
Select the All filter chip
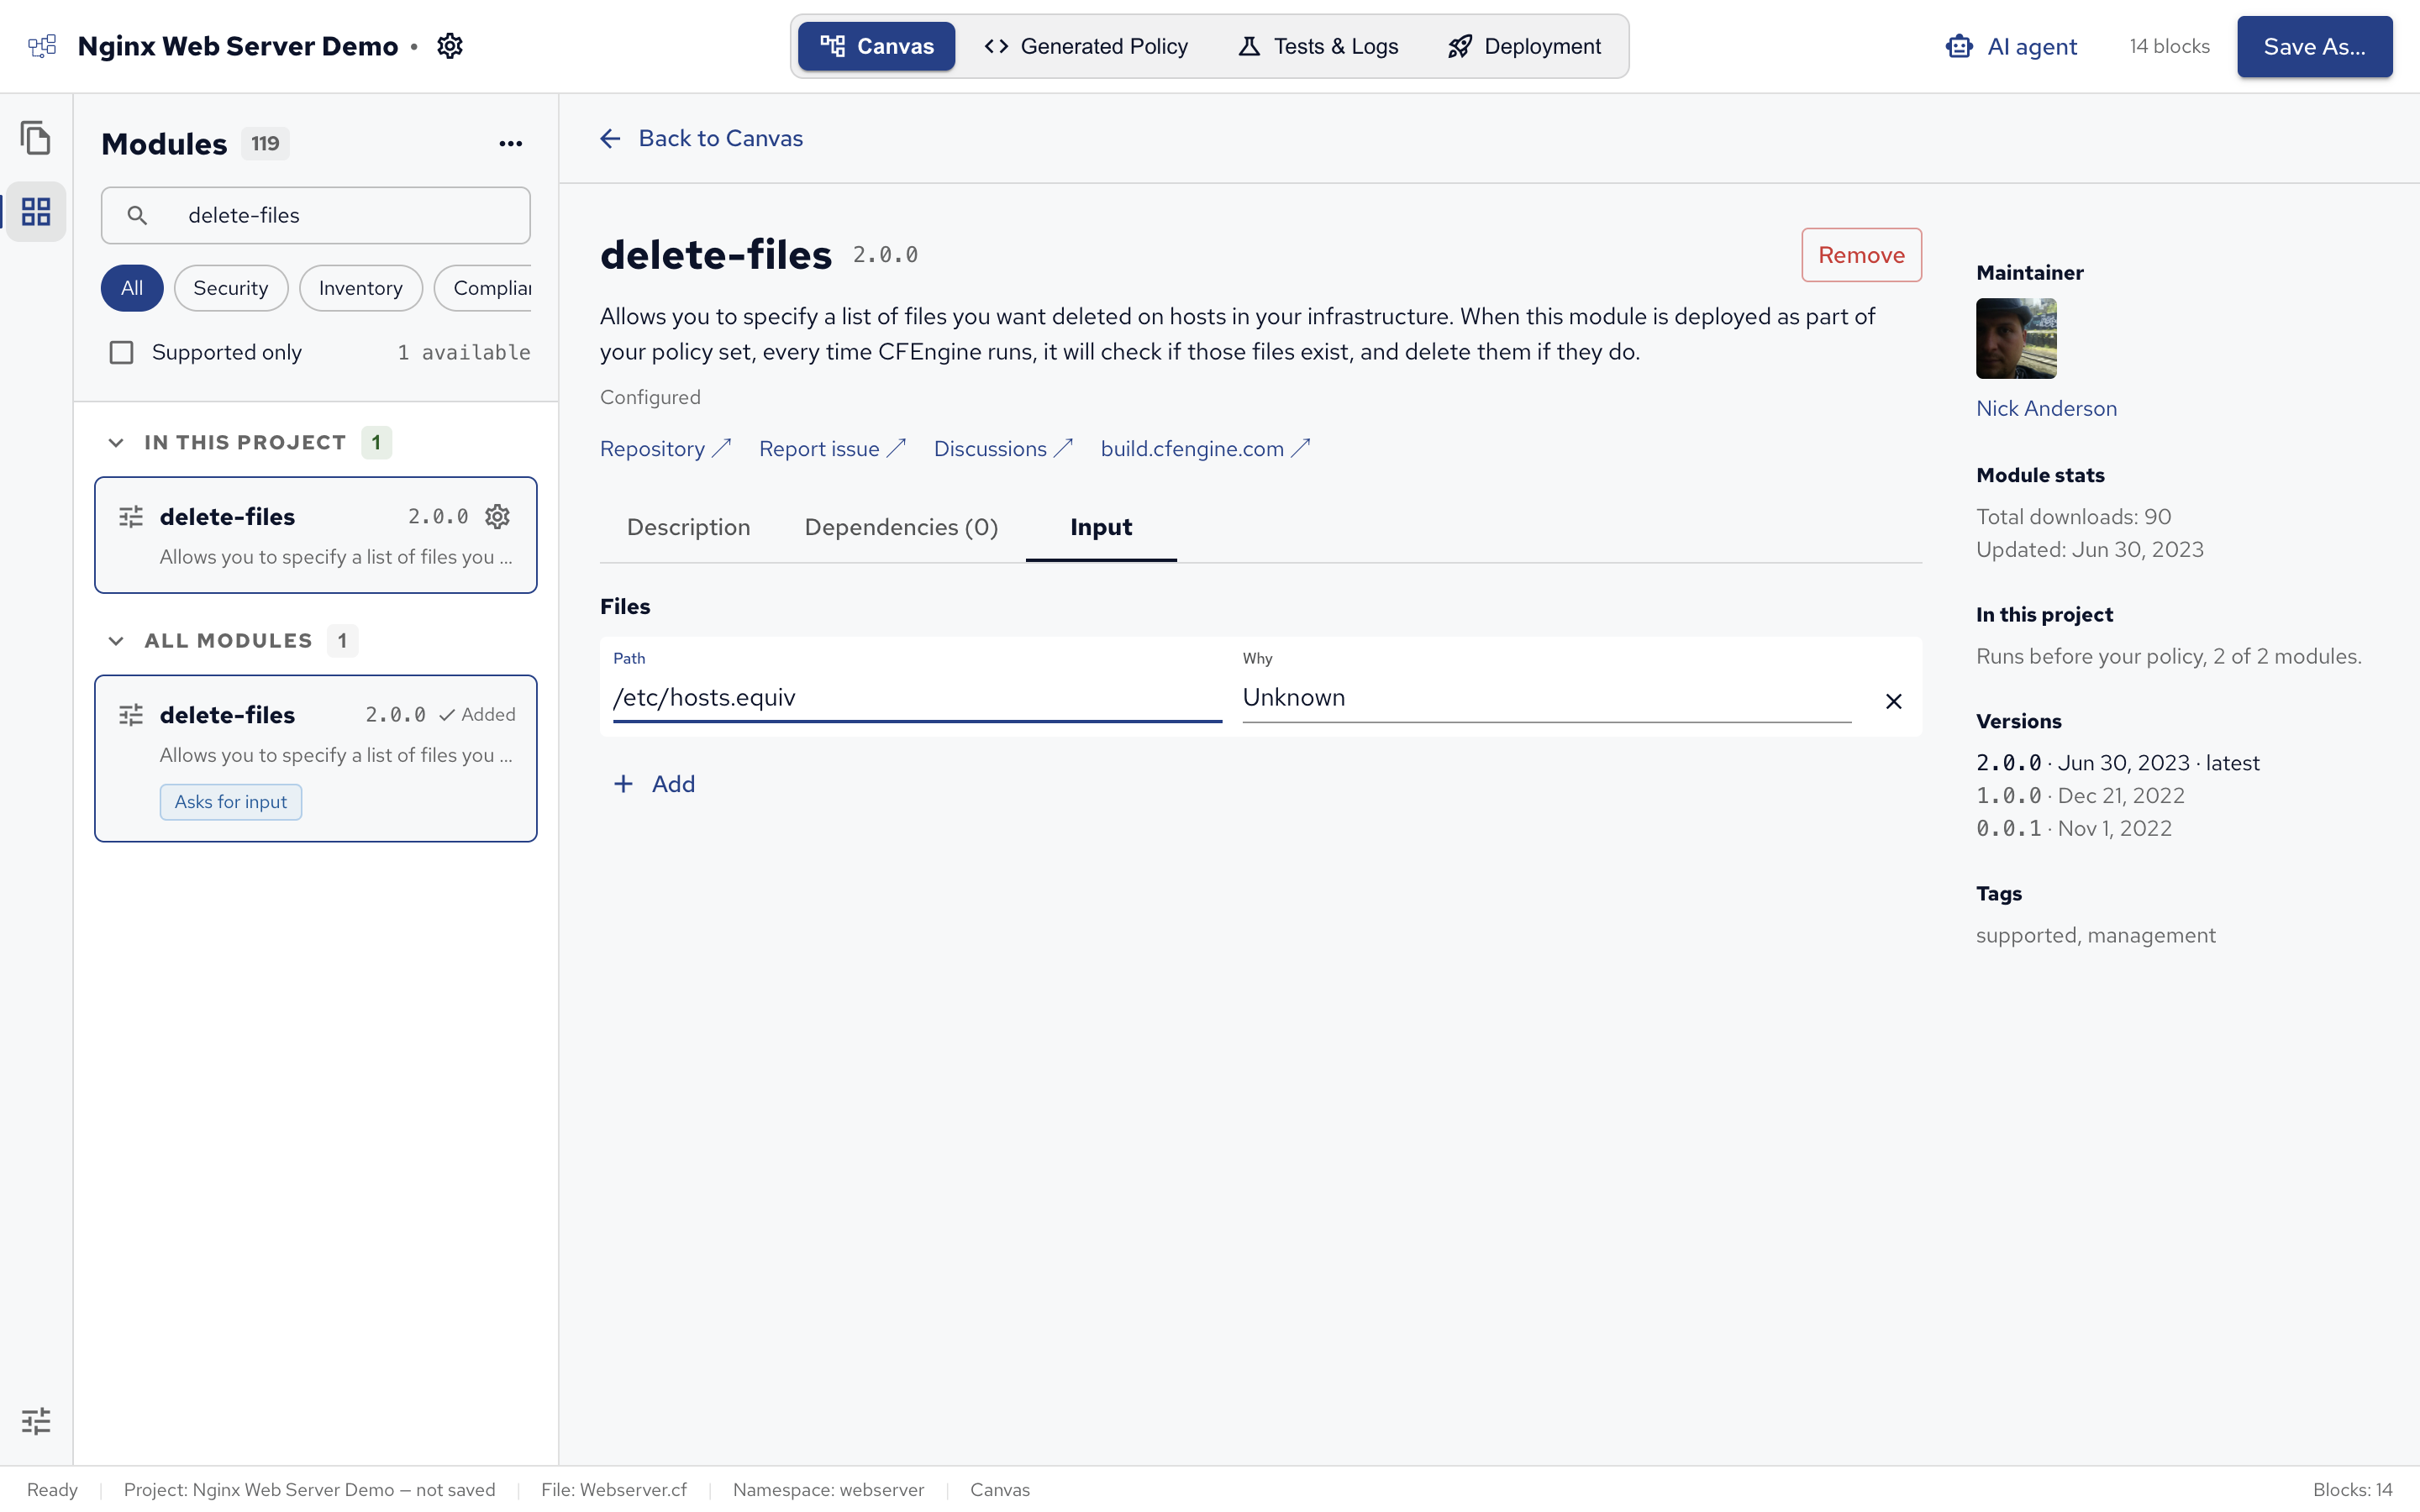tap(132, 288)
